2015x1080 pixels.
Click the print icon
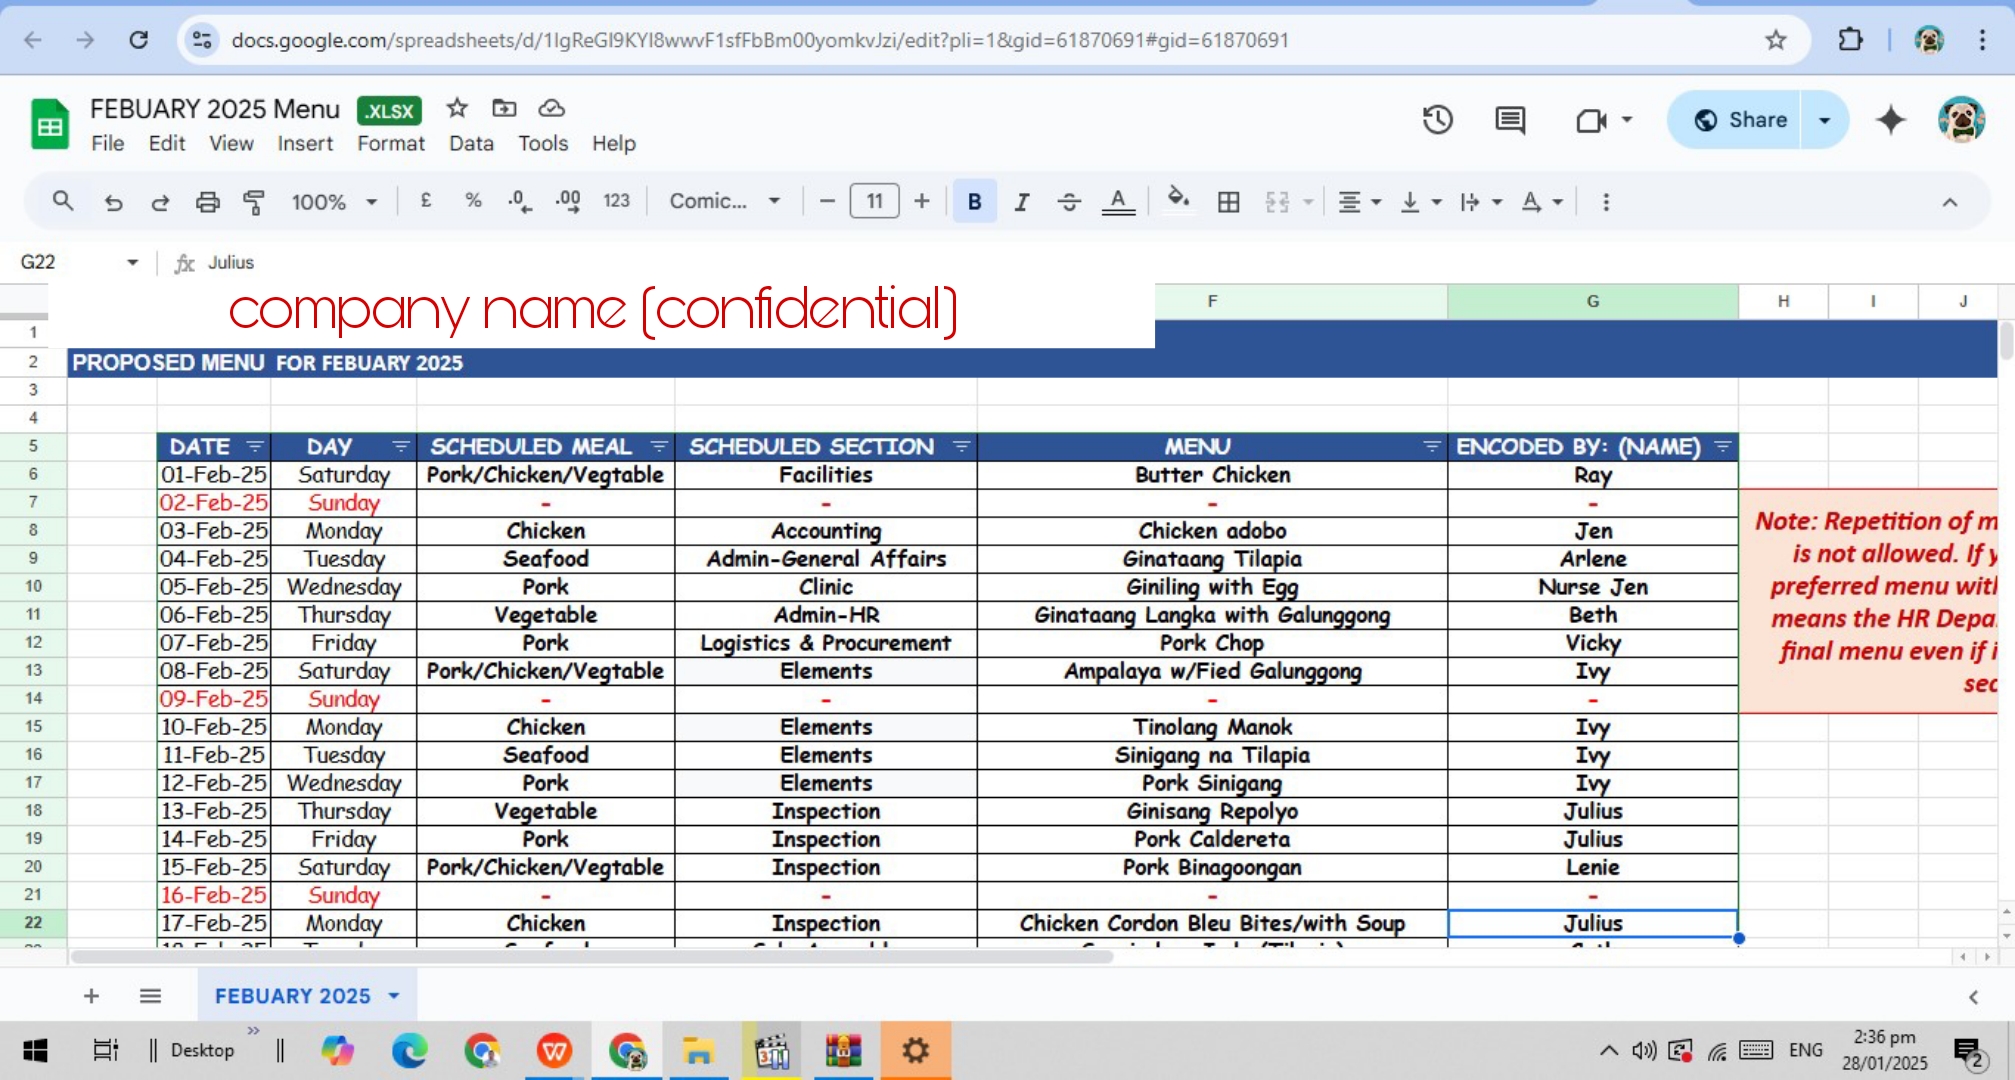pyautogui.click(x=207, y=202)
